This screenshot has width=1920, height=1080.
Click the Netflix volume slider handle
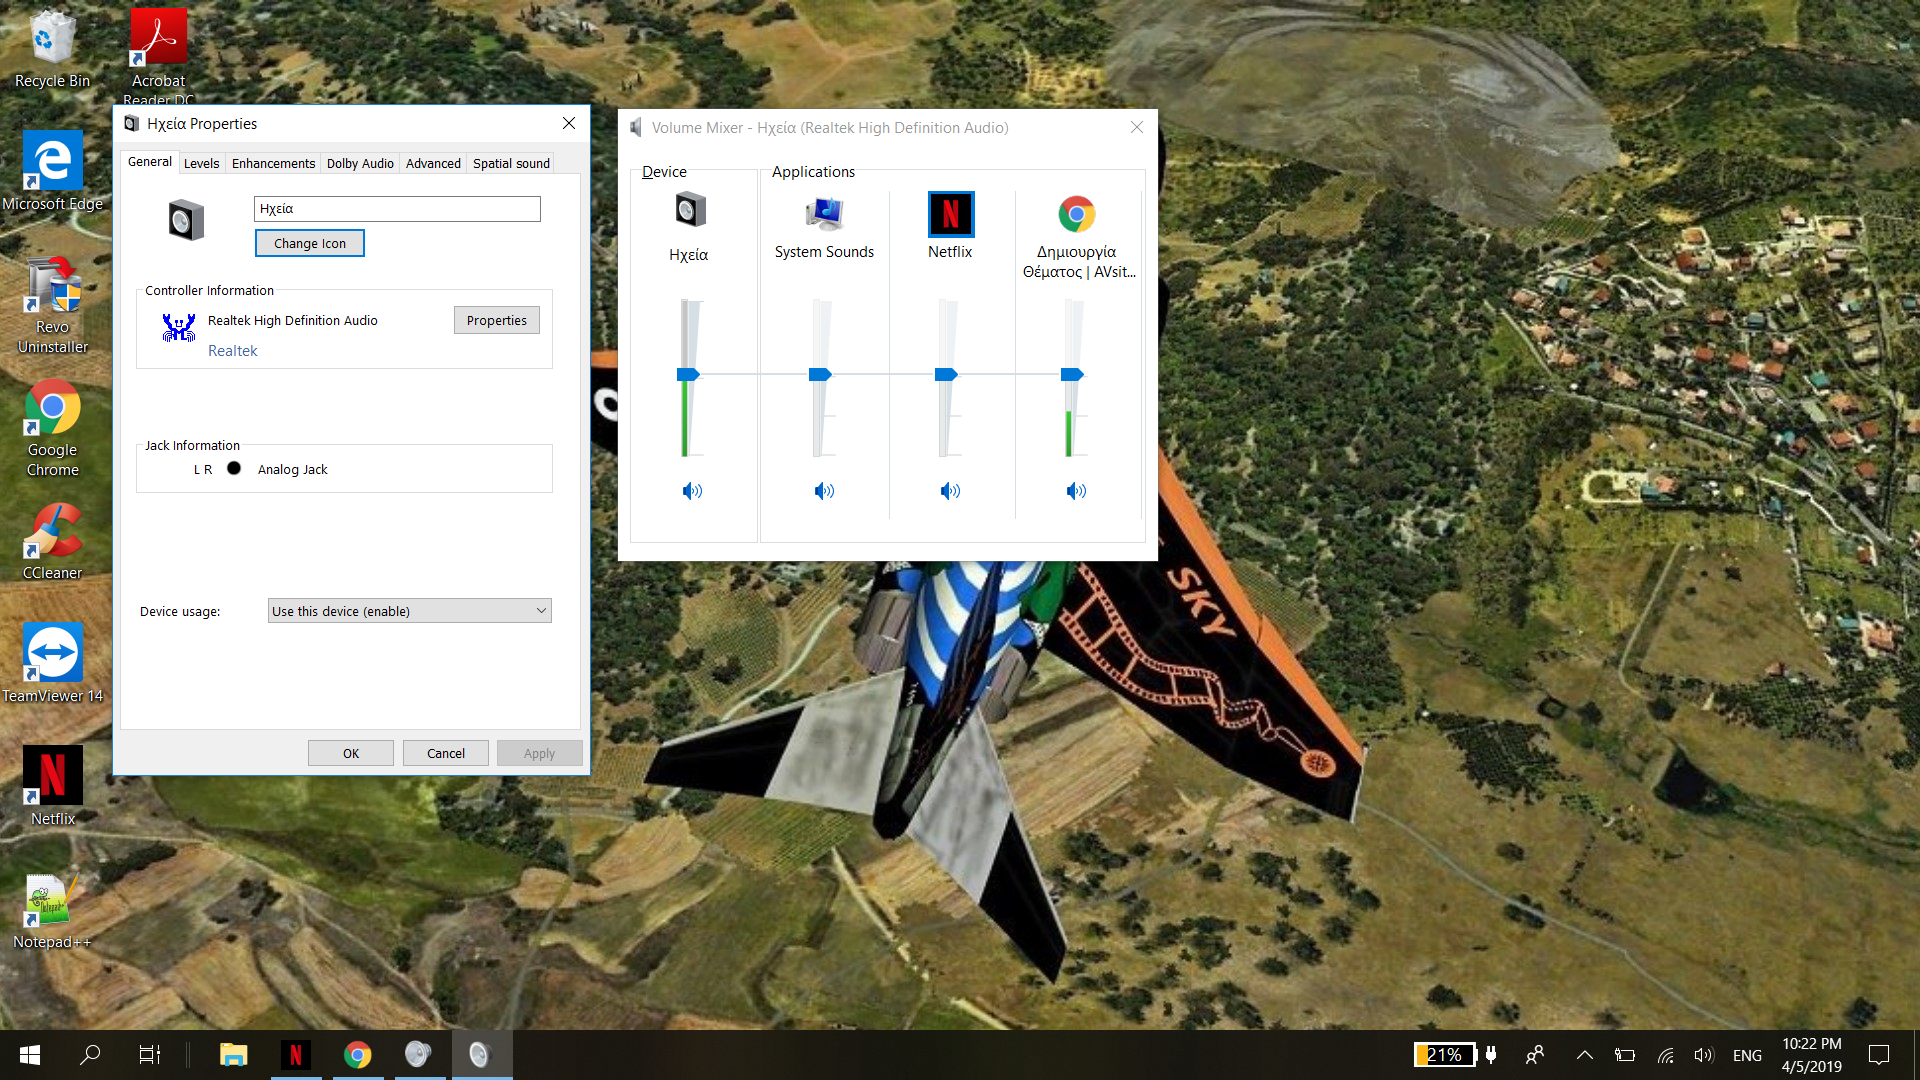[x=946, y=375]
